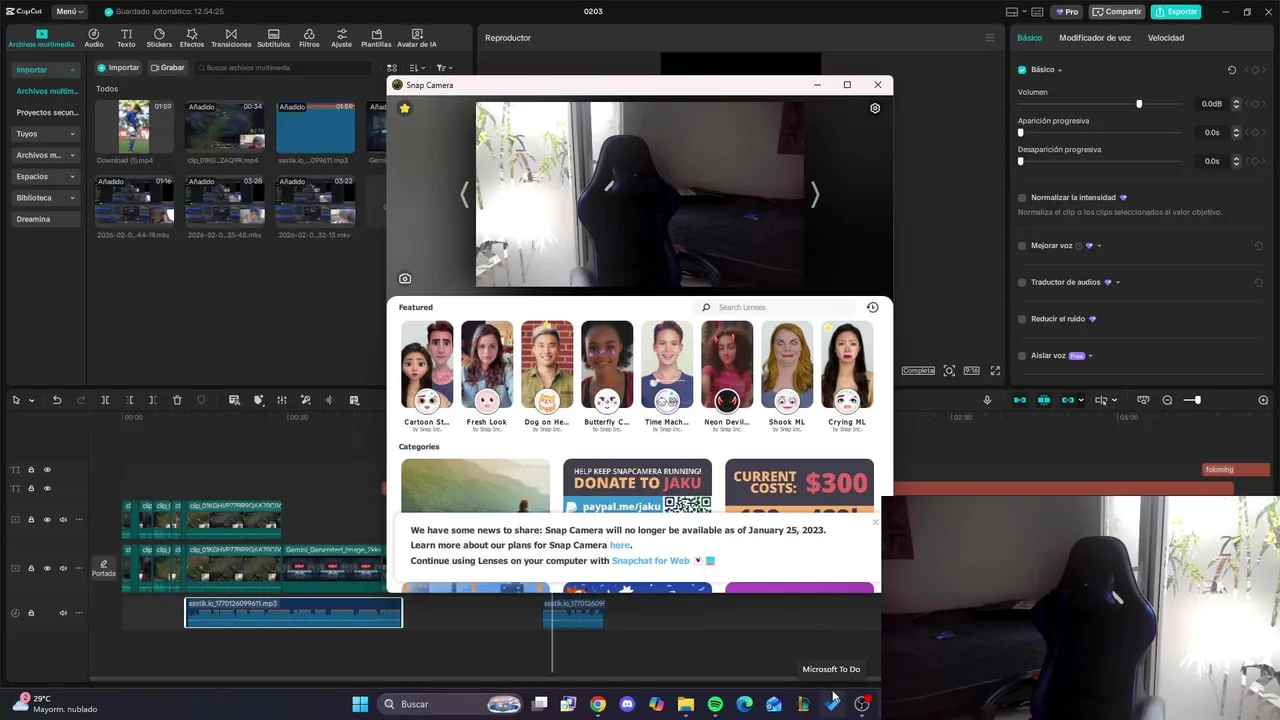Click the Portada cover button
Image resolution: width=1280 pixels, height=720 pixels.
(104, 568)
